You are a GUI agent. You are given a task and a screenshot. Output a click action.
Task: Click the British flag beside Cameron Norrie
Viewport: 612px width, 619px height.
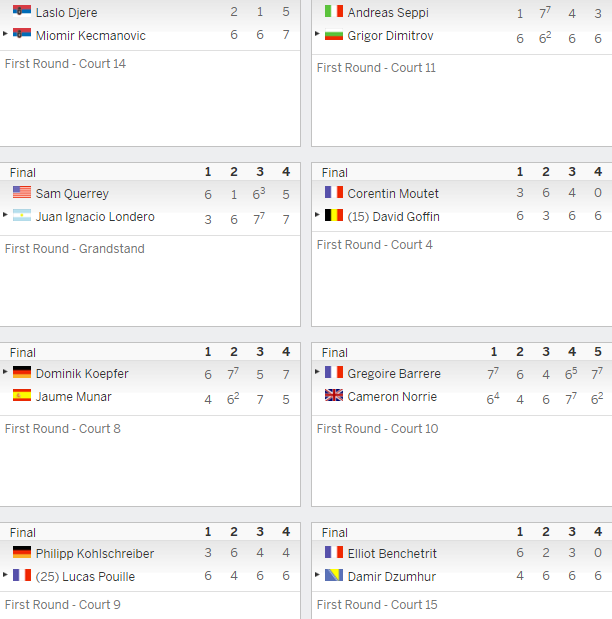tap(334, 395)
